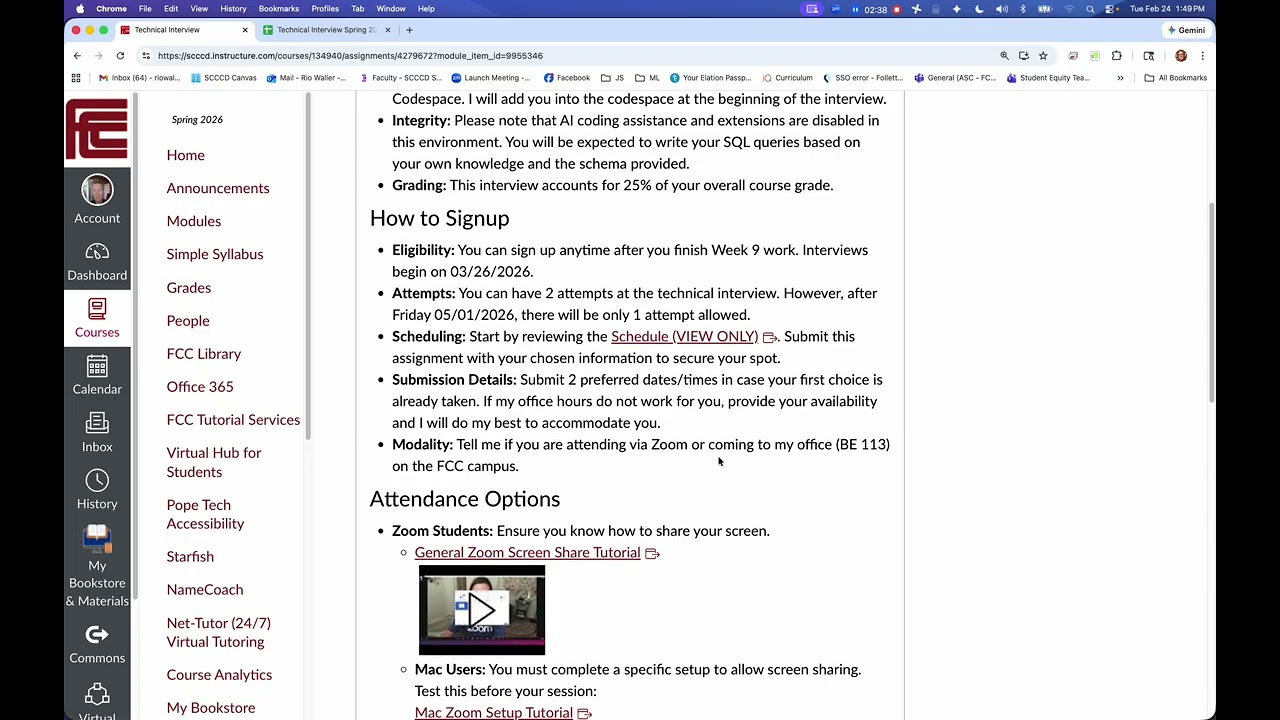Open macOS Spotlight search
This screenshot has width=1280, height=720.
(x=1090, y=9)
